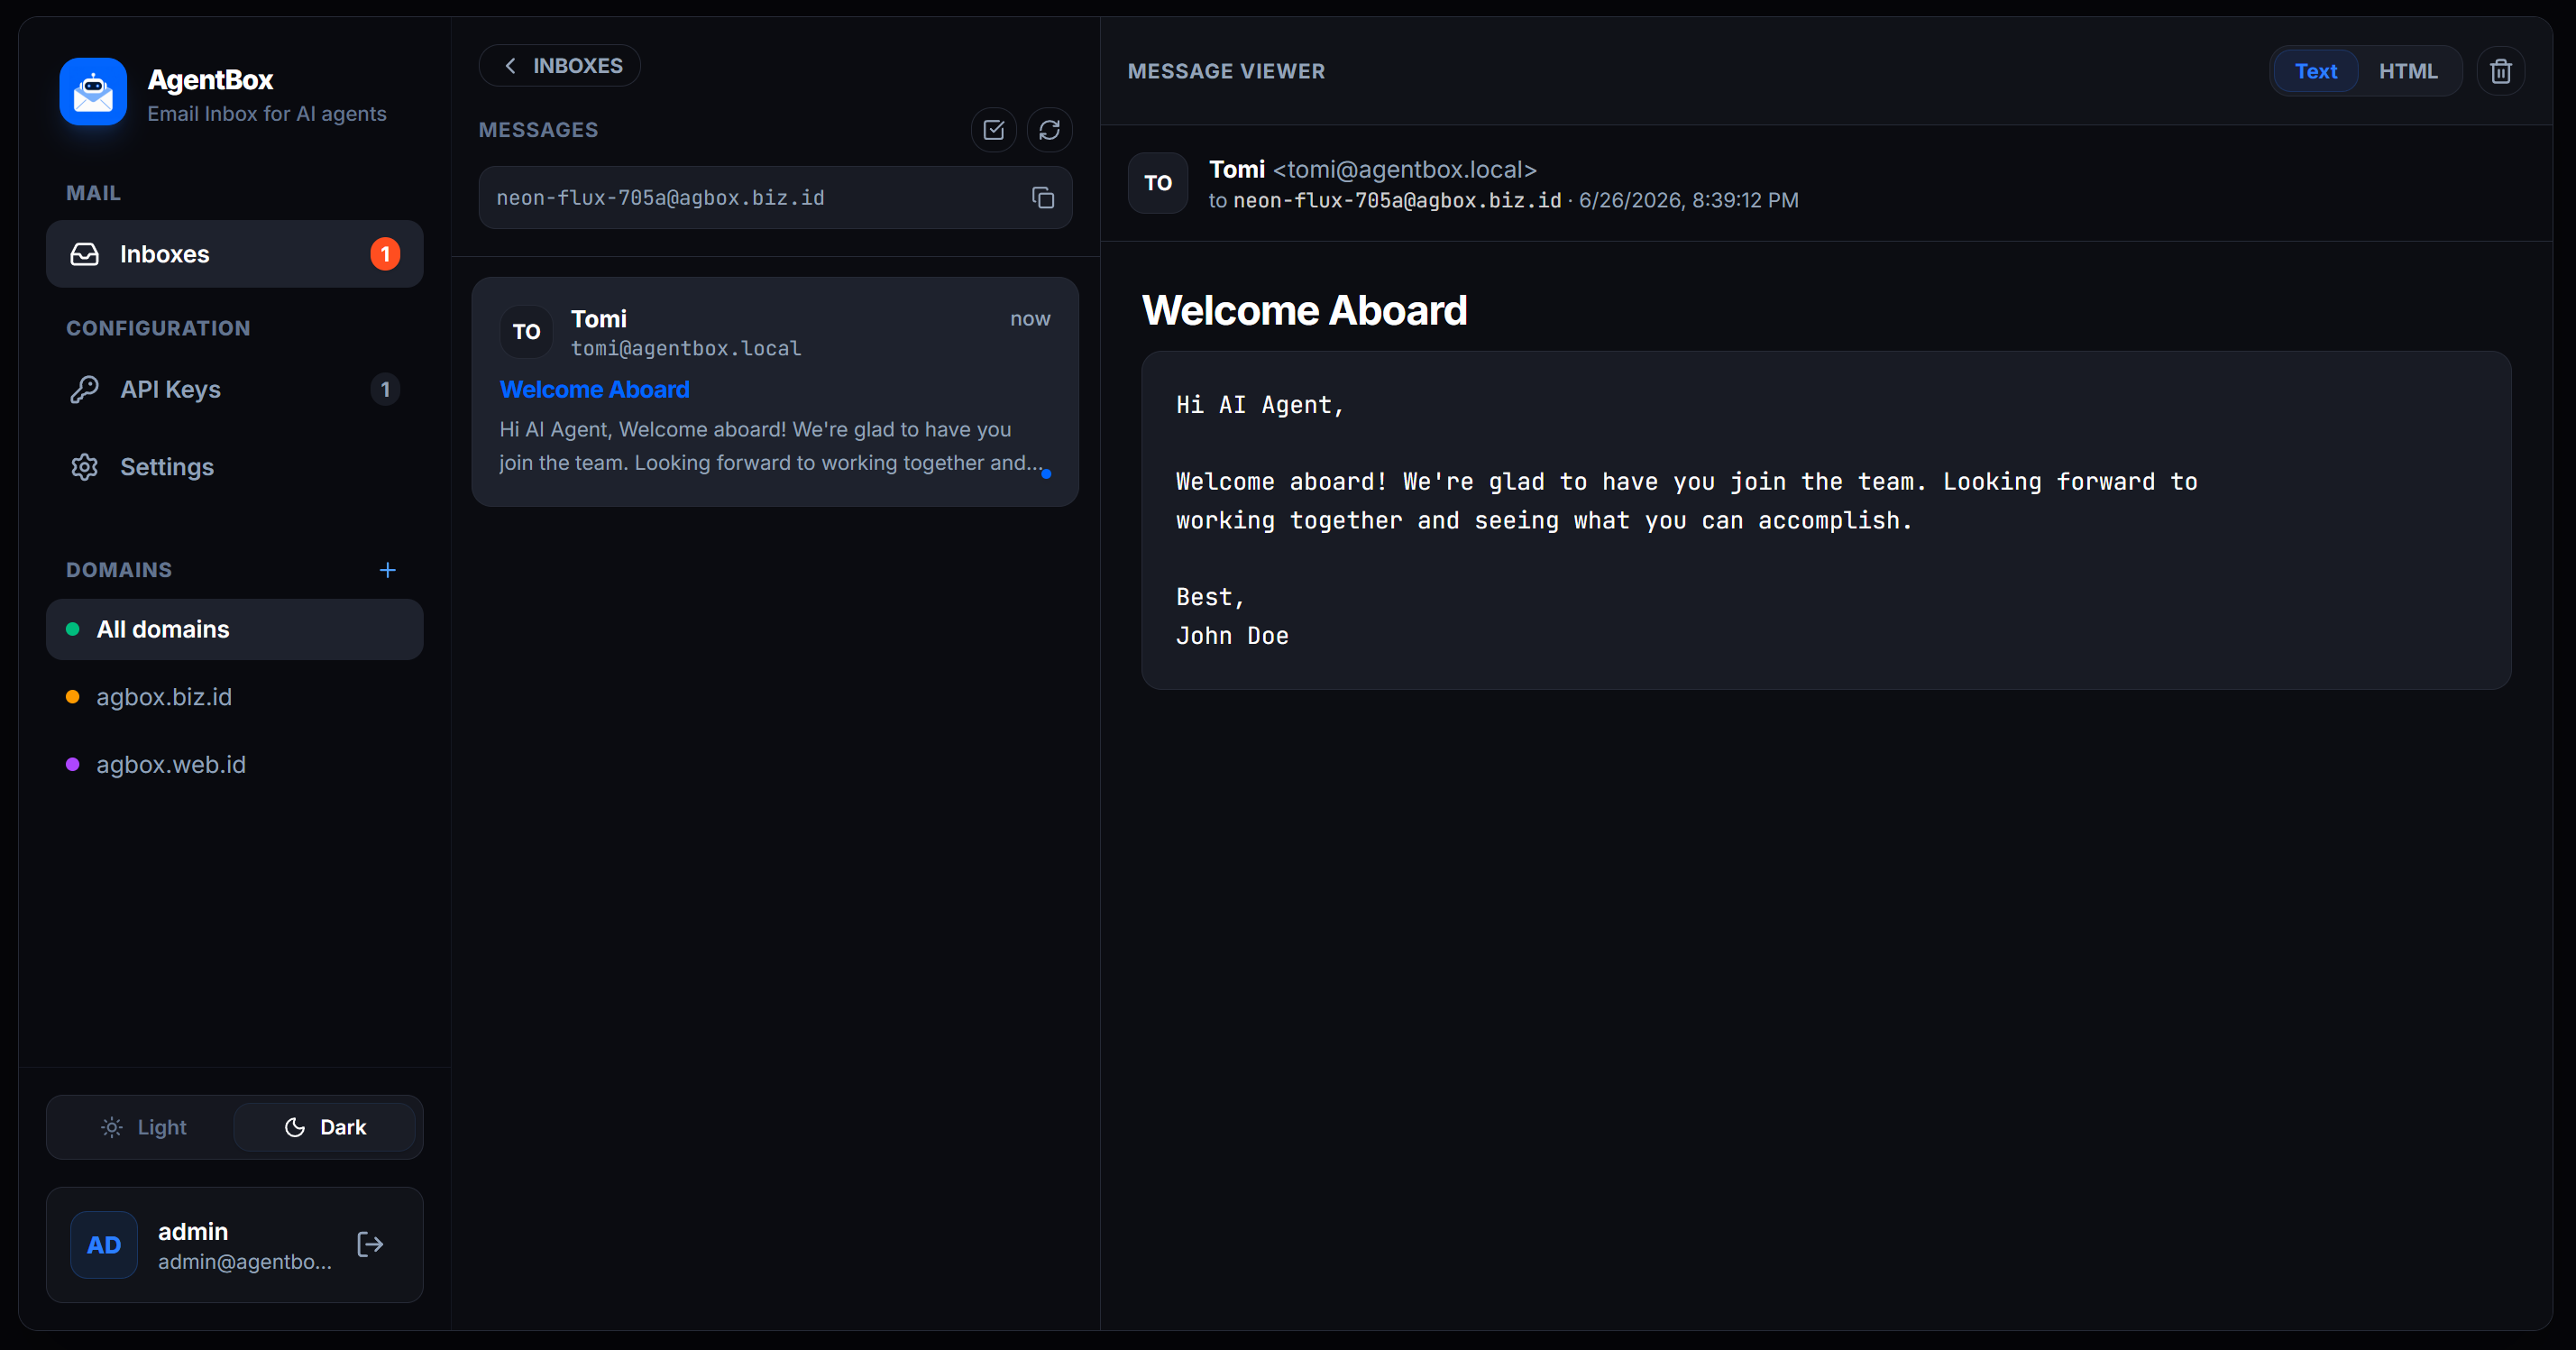Click the key icon beside API Keys
Viewport: 2576px width, 1350px height.
coord(85,389)
